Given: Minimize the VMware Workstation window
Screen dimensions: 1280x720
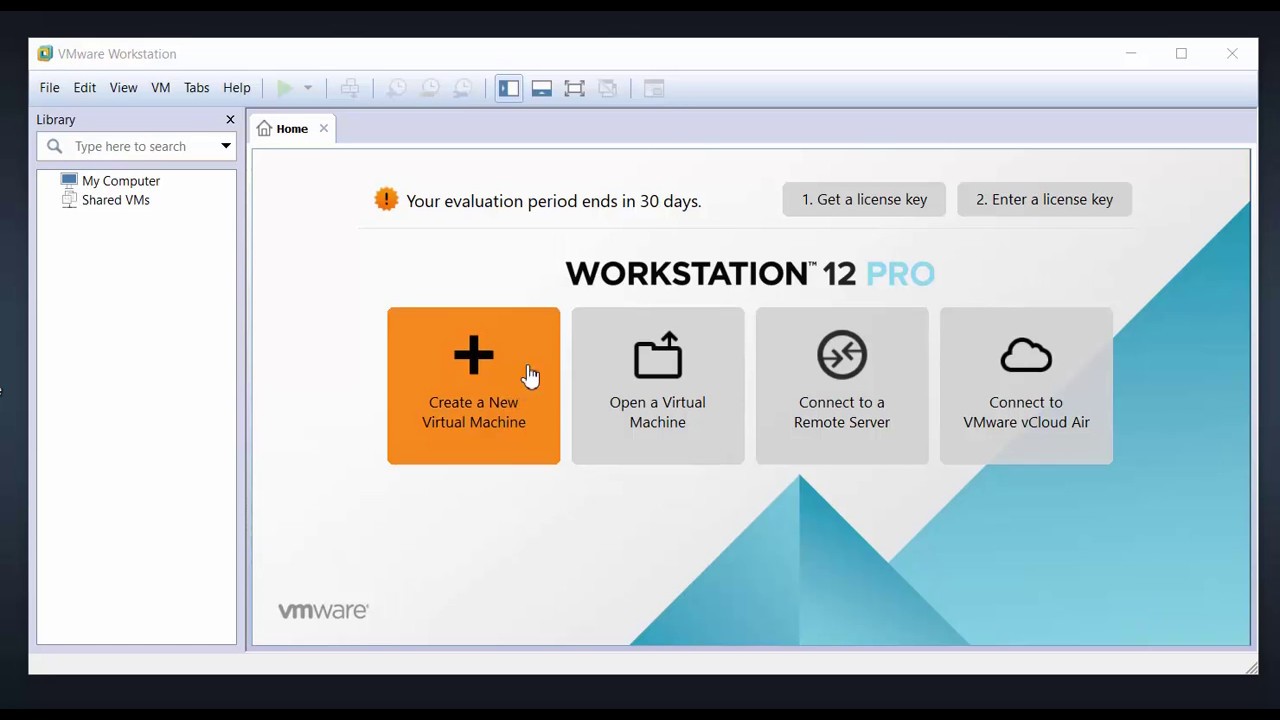Looking at the screenshot, I should coord(1131,53).
